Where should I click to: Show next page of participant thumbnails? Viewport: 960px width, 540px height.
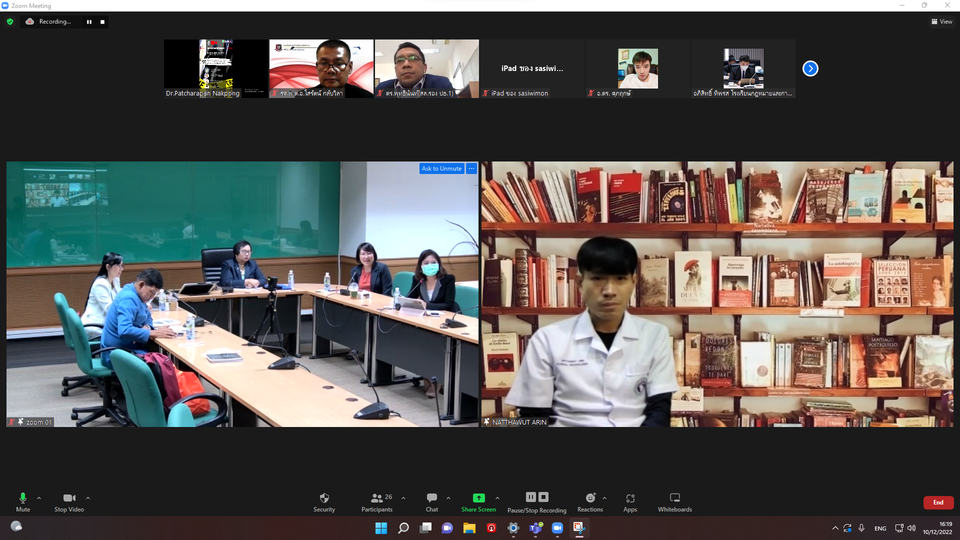tap(810, 68)
